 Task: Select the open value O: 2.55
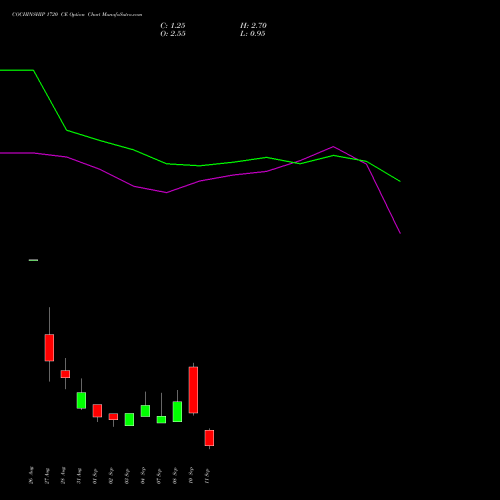pyautogui.click(x=173, y=34)
